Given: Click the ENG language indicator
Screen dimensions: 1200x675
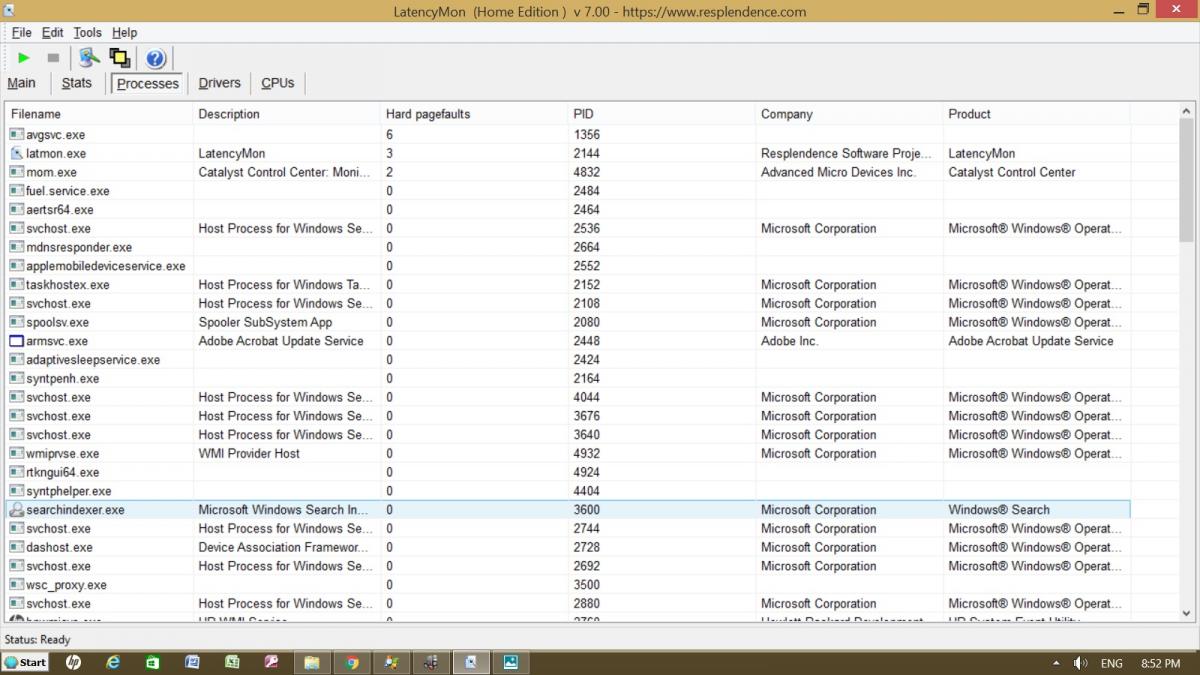Looking at the screenshot, I should tap(1111, 663).
